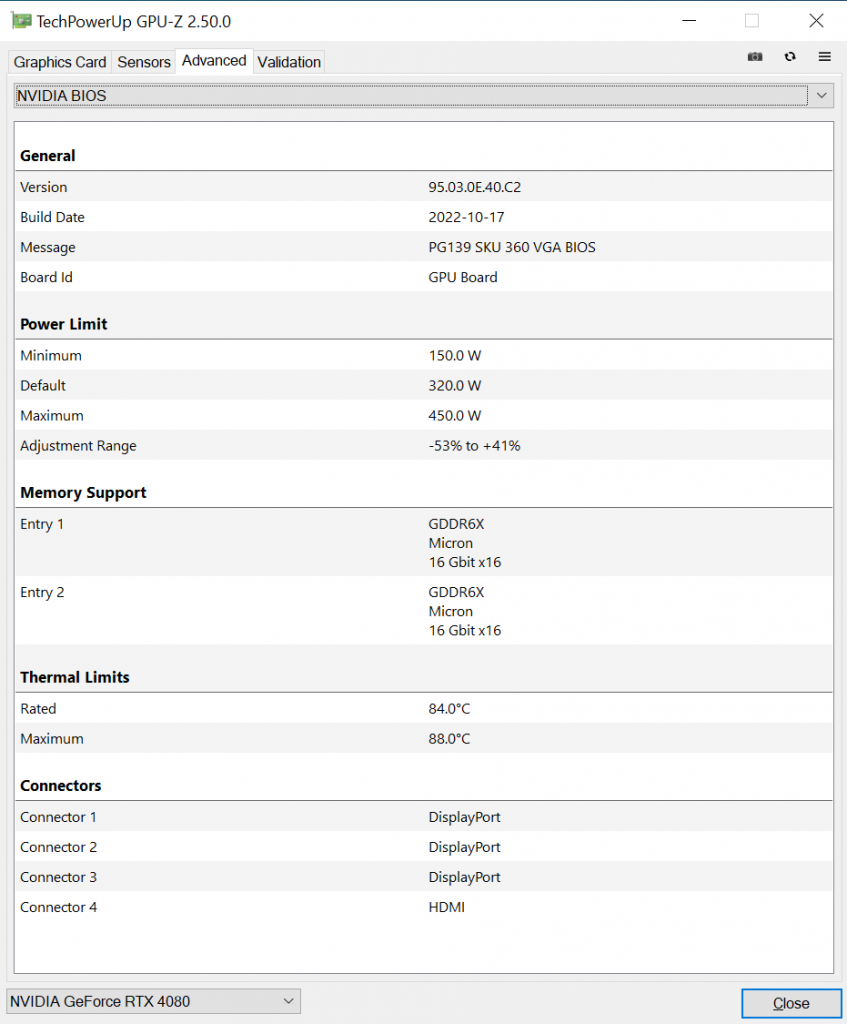This screenshot has width=847, height=1024.
Task: Switch to the Graphics Card tab
Action: pyautogui.click(x=60, y=62)
